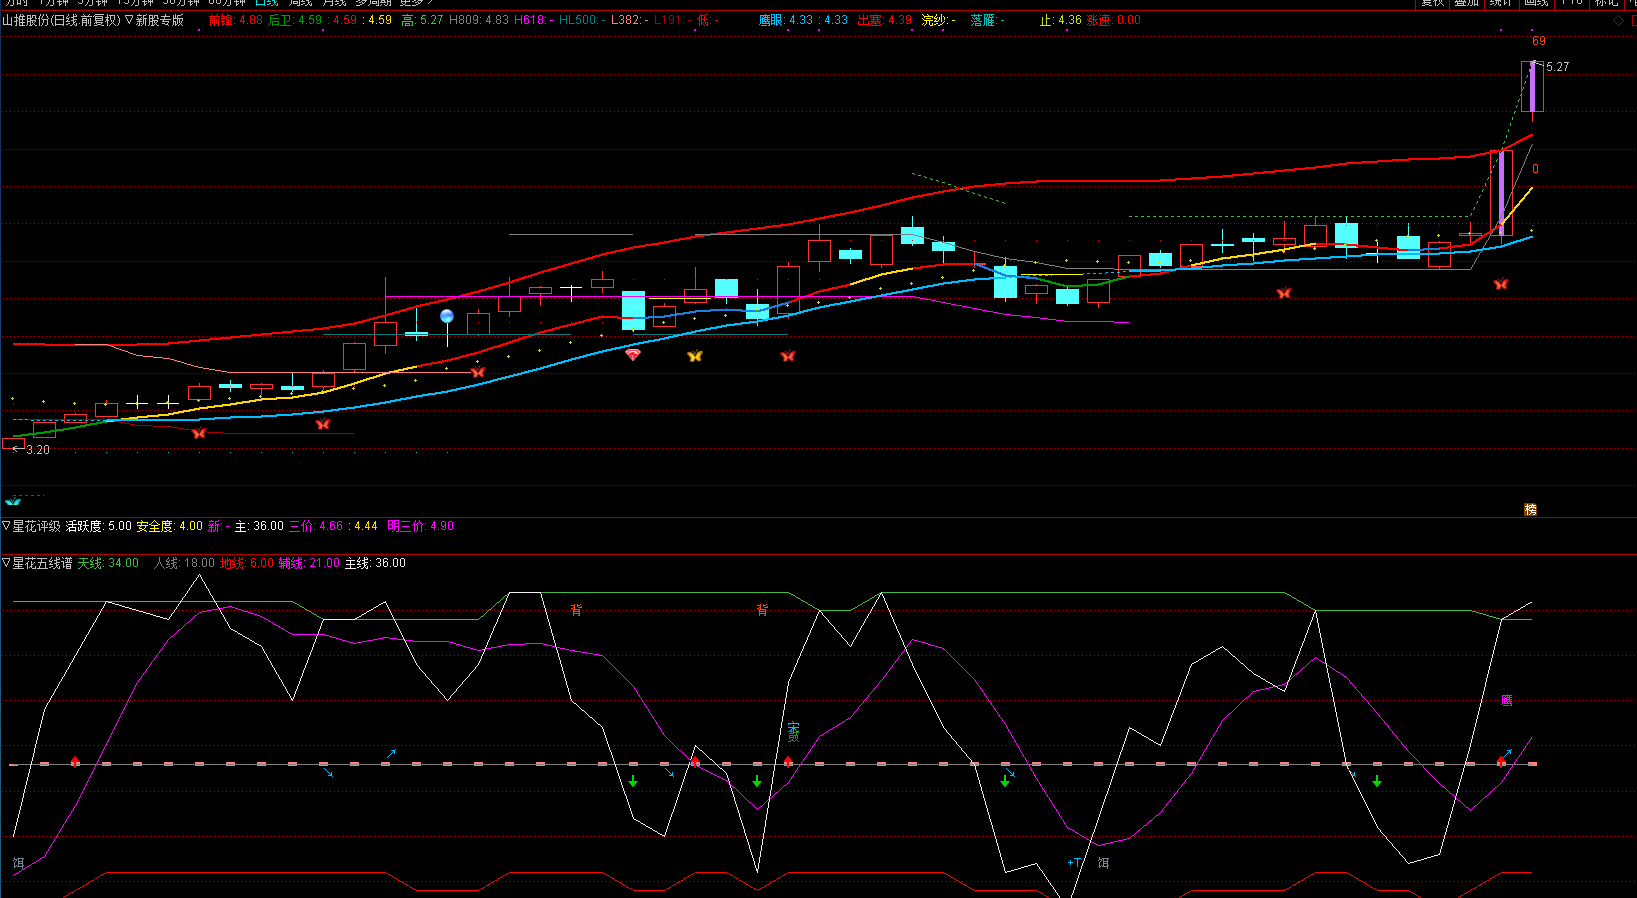Screen dimensions: 1637x898
Task: Click the red diamond gem marker
Action: (x=633, y=354)
